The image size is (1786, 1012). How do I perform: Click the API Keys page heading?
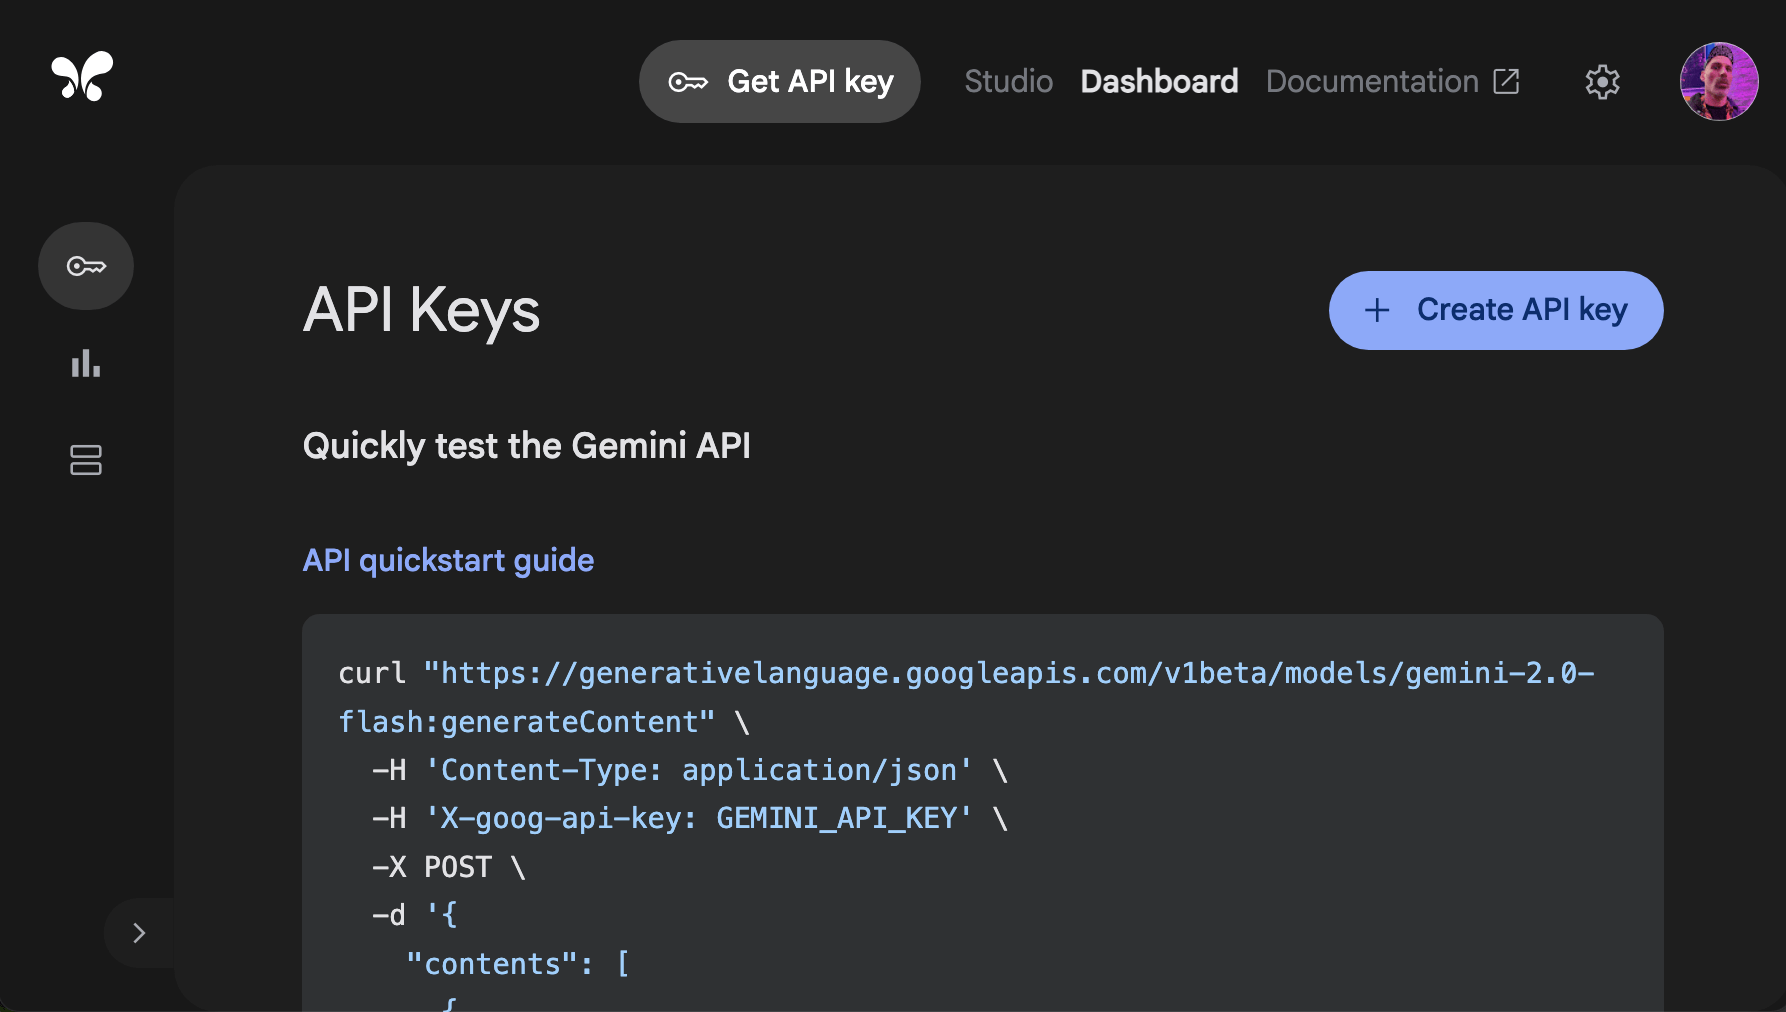click(x=421, y=310)
